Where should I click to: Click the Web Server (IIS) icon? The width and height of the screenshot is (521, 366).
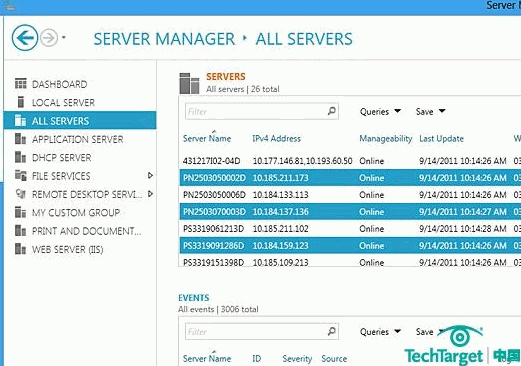click(20, 249)
